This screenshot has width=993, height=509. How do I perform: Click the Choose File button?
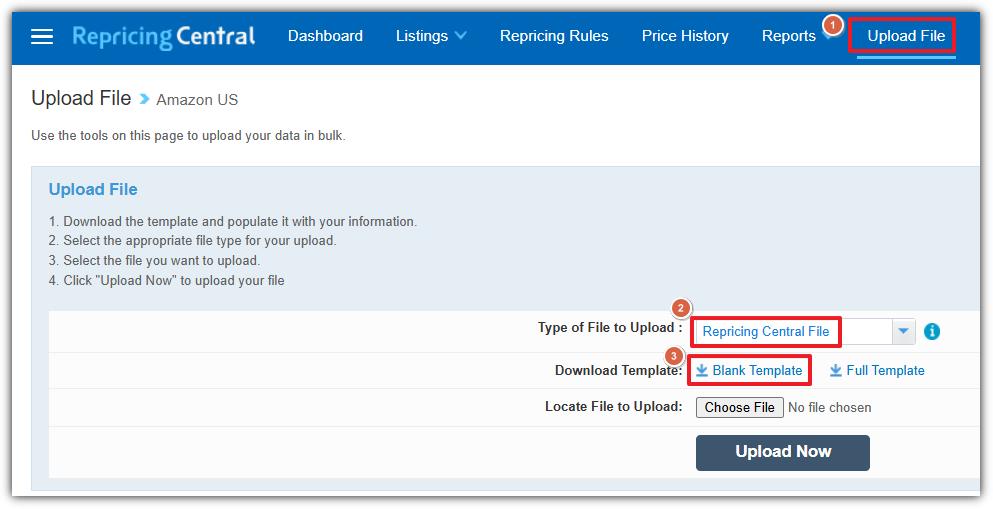740,407
